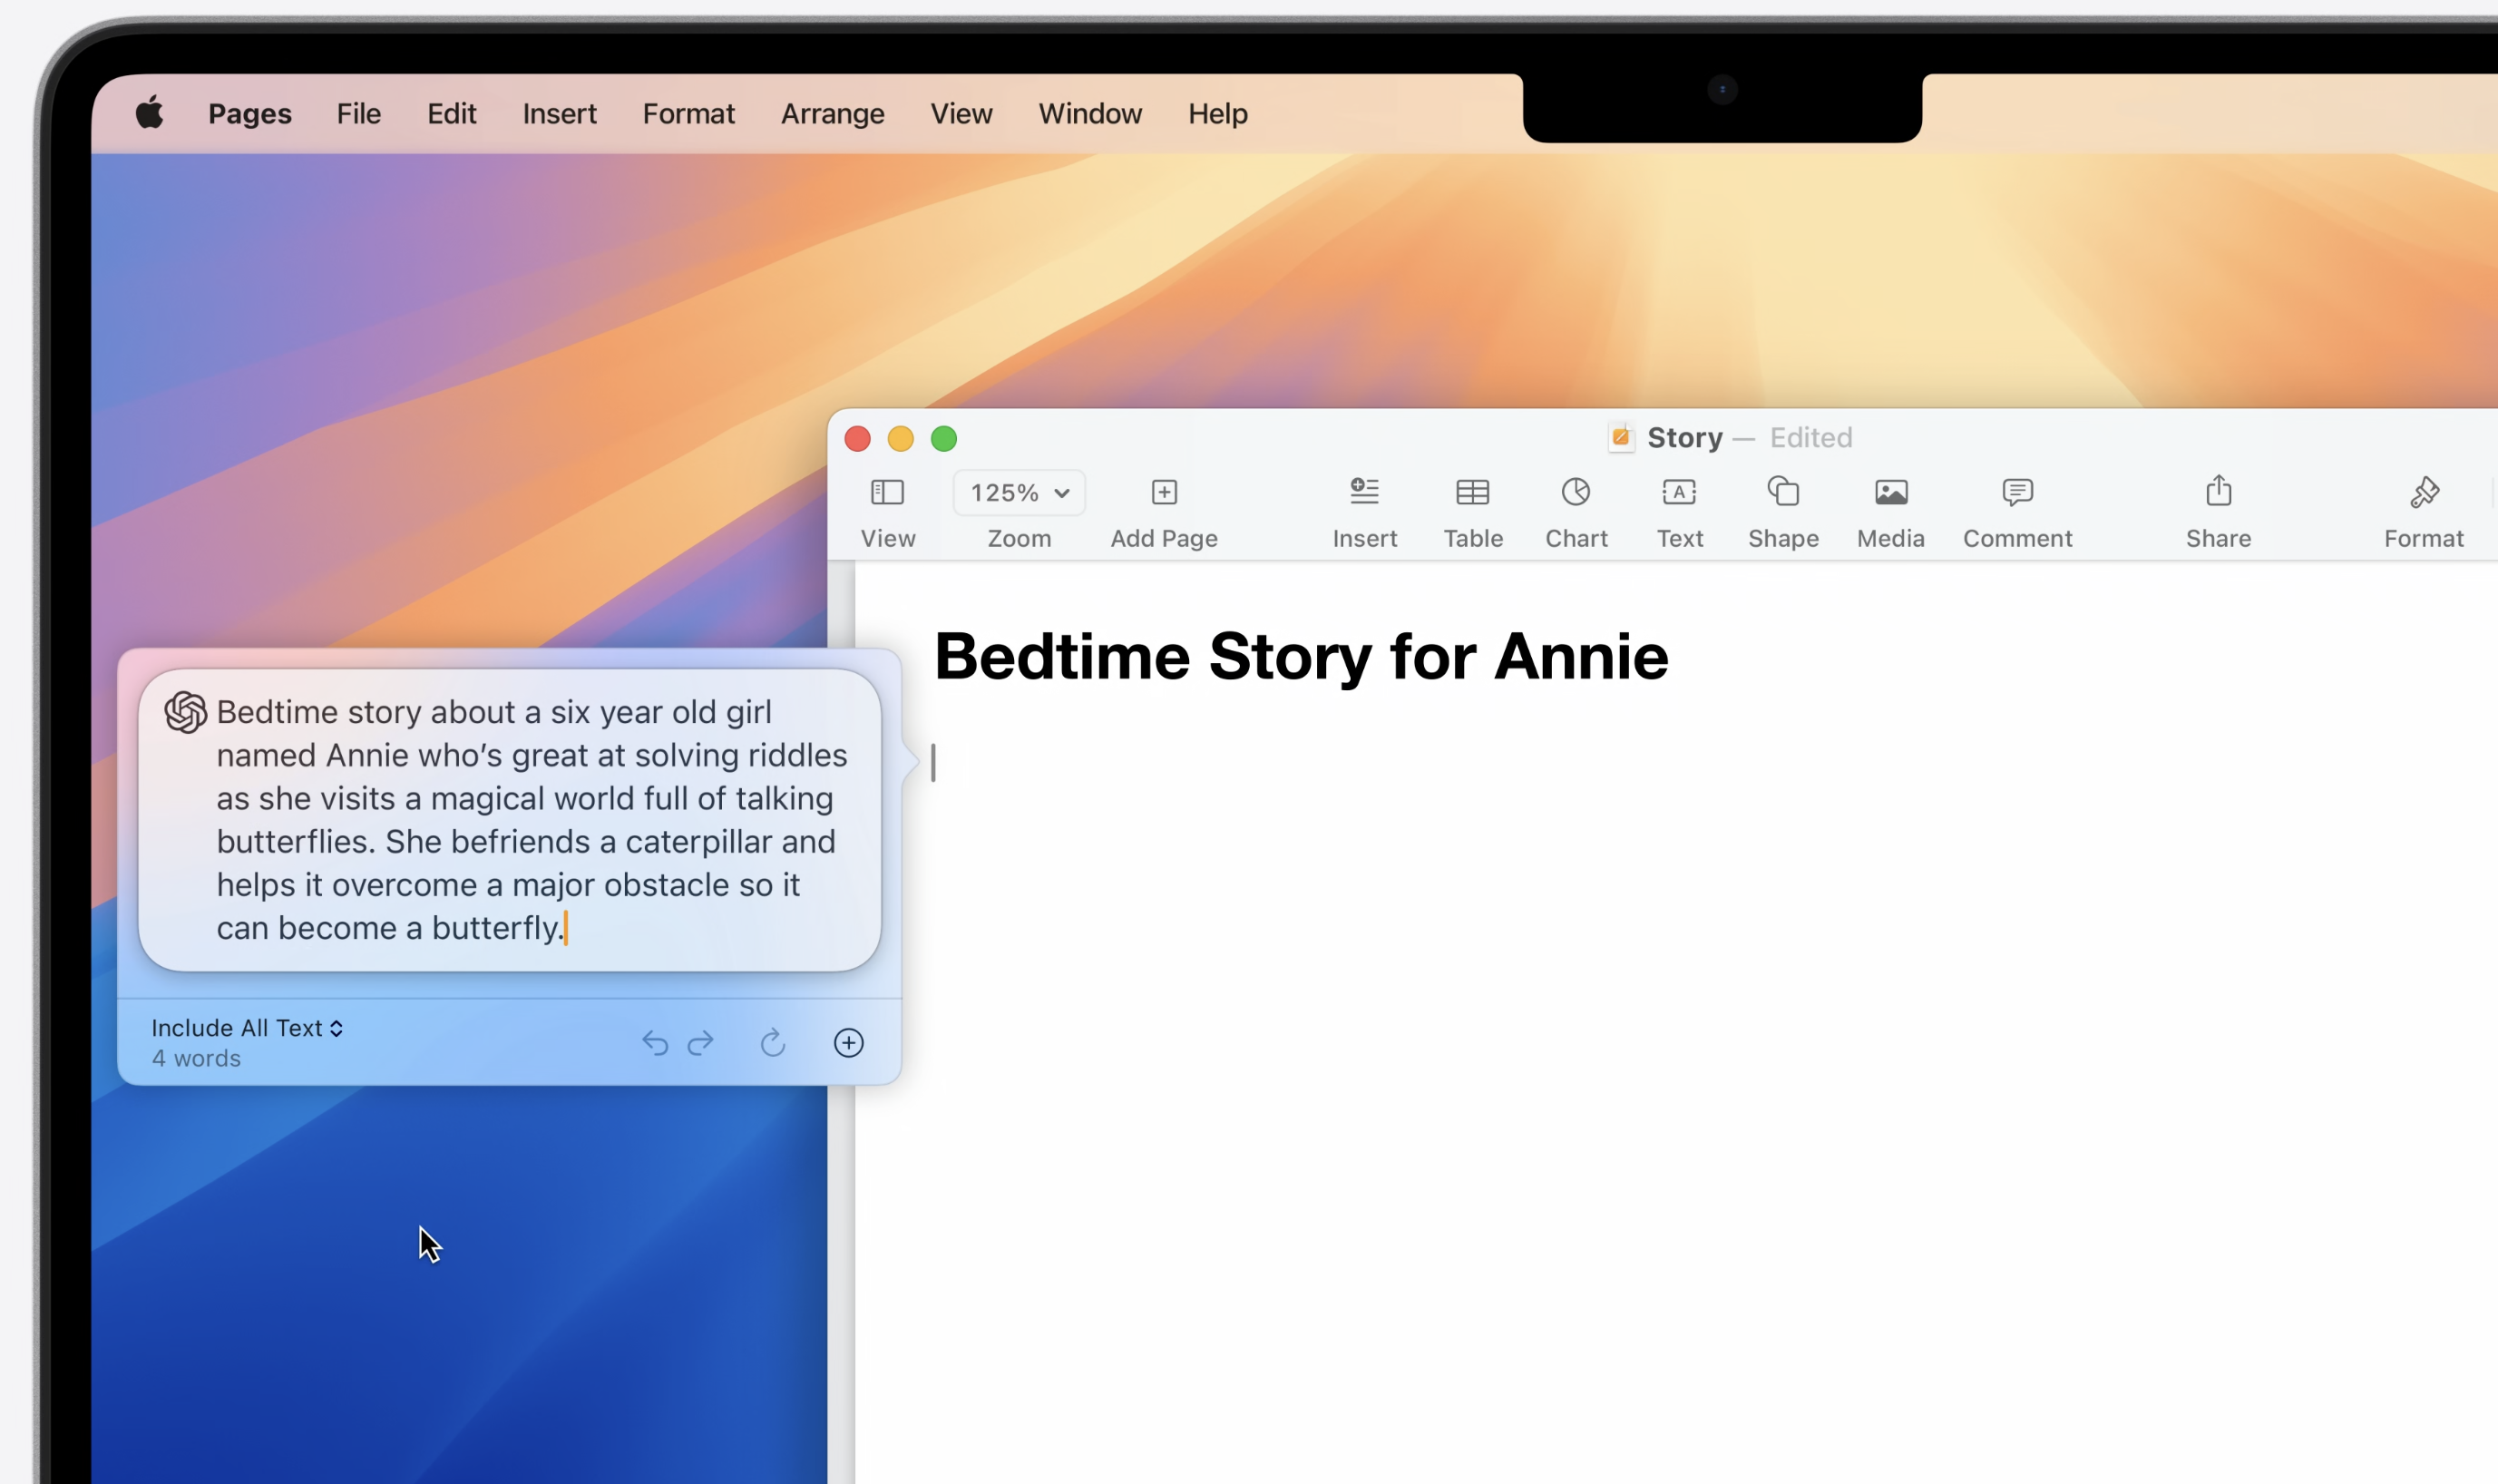Open the Apple menu

point(150,113)
